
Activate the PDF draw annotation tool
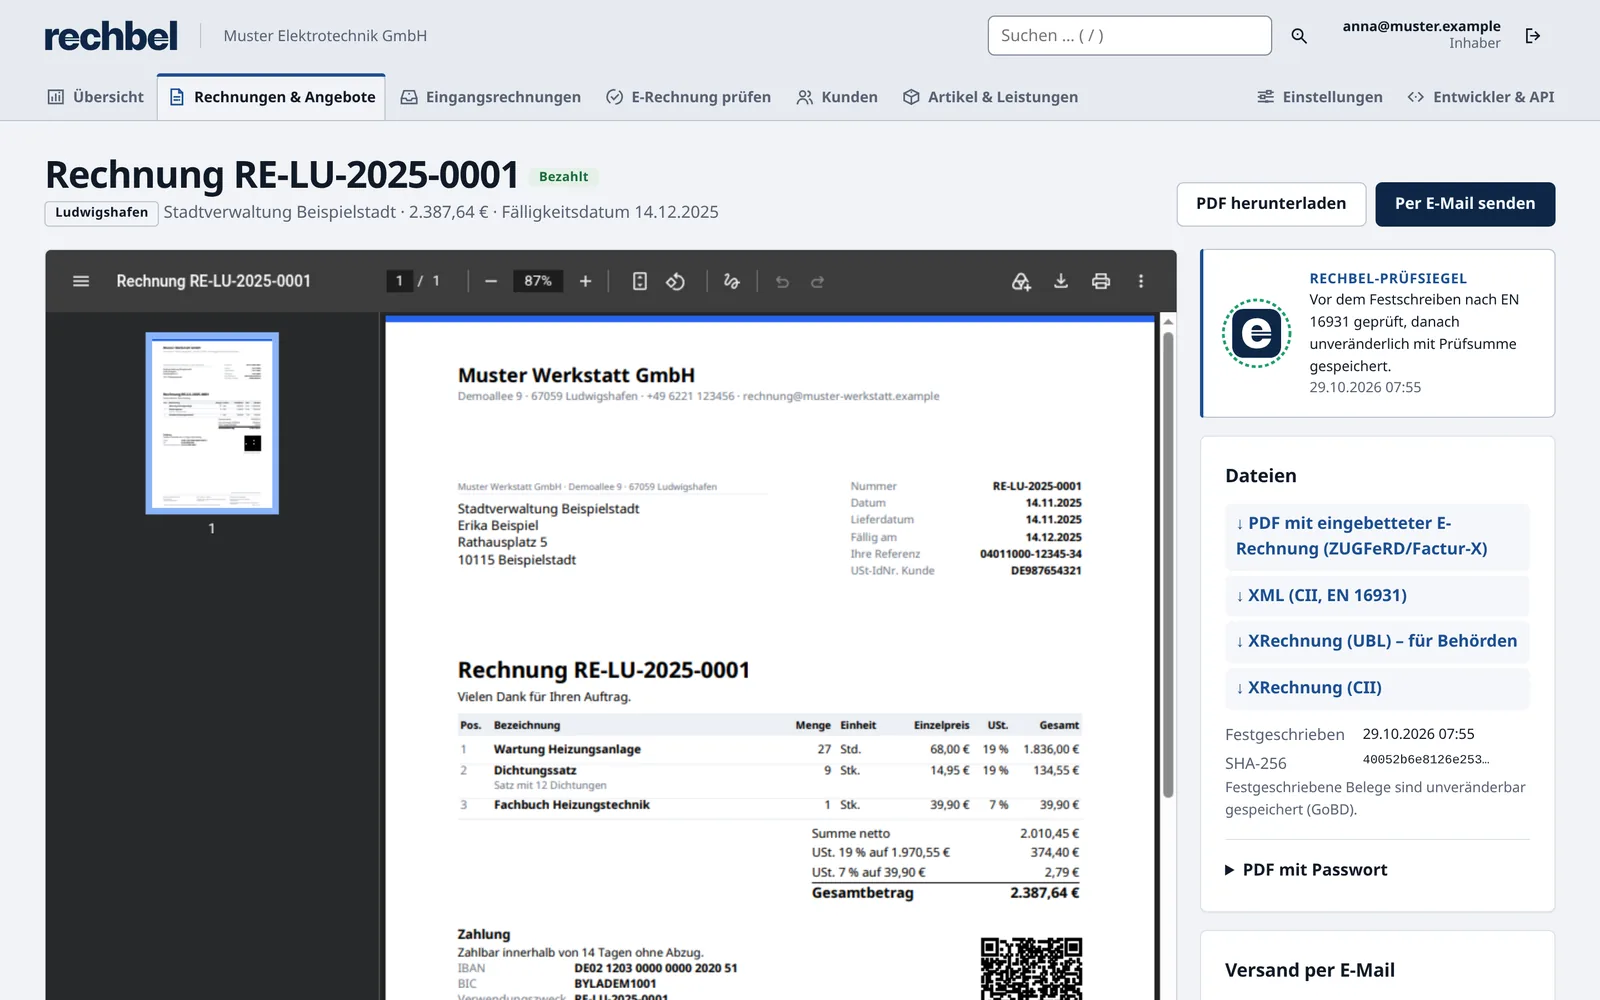click(732, 281)
